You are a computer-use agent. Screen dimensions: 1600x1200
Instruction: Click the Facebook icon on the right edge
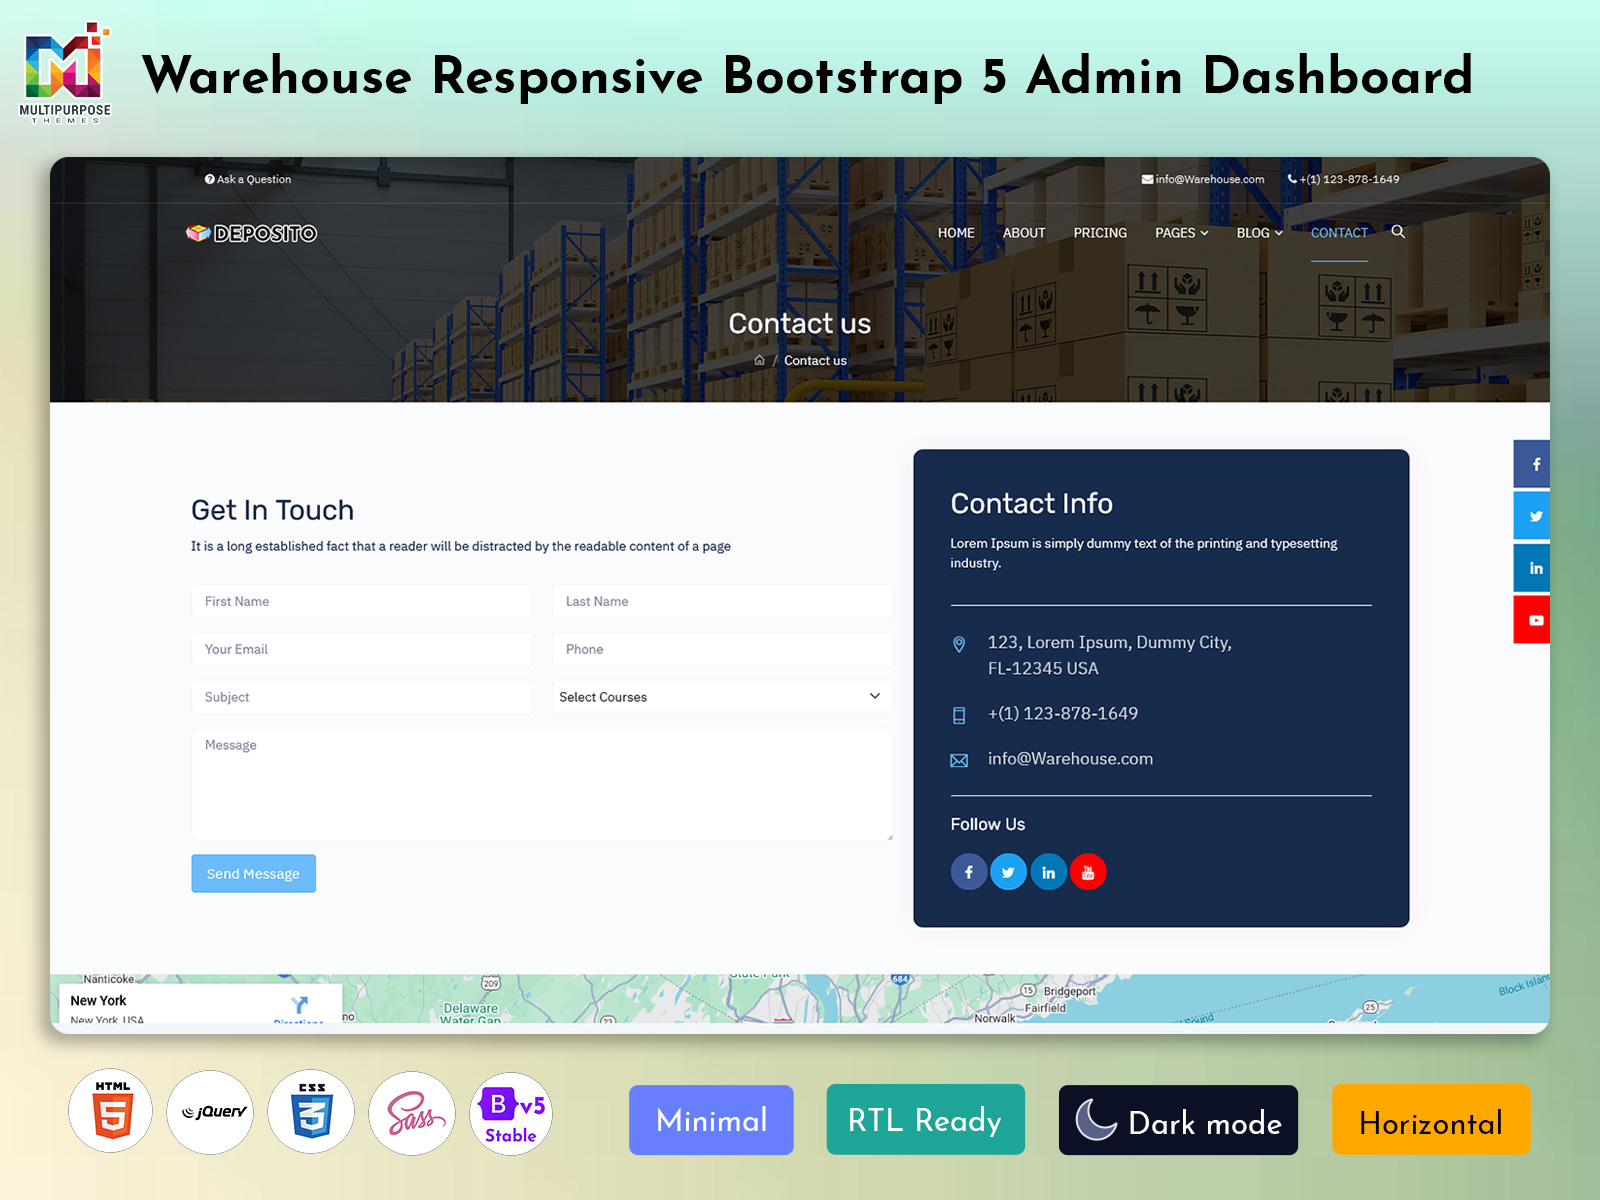[x=1533, y=464]
